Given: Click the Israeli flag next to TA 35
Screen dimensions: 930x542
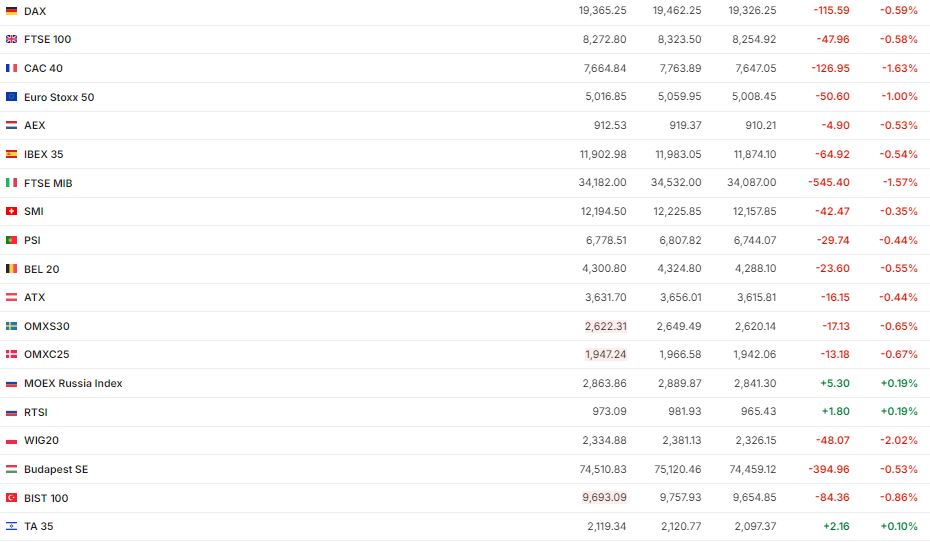Looking at the screenshot, I should [x=11, y=527].
